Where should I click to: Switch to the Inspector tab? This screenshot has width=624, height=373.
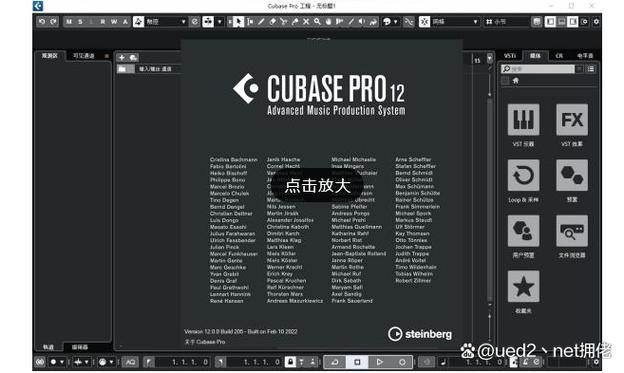(50, 56)
